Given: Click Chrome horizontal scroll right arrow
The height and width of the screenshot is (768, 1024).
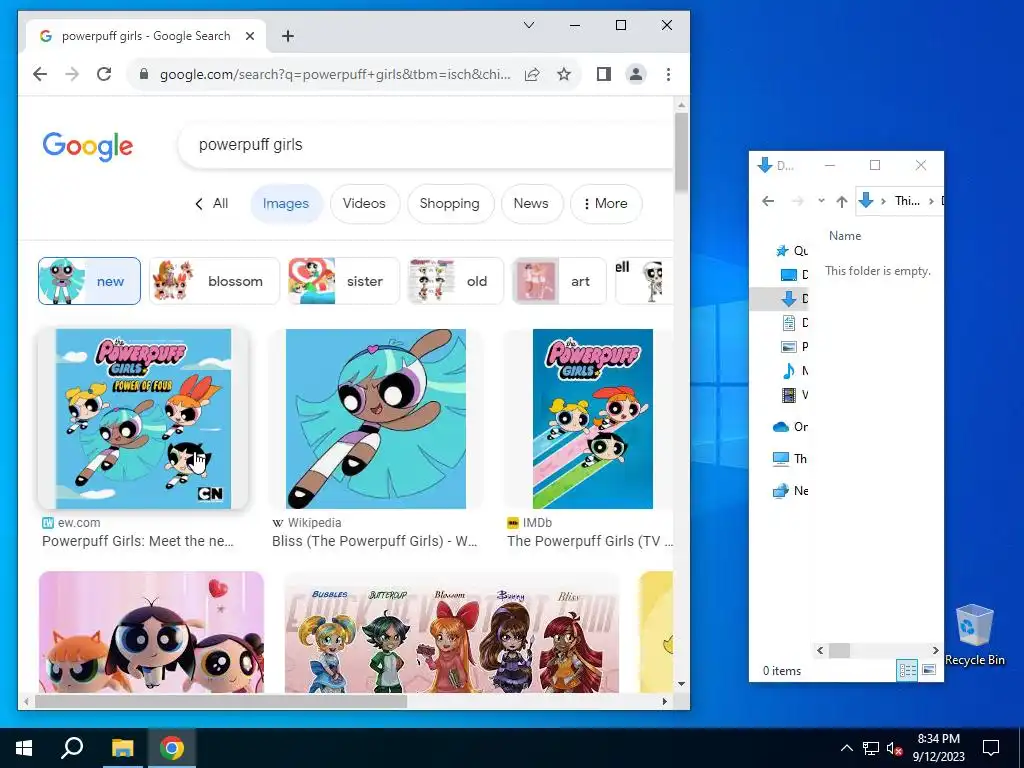Looking at the screenshot, I should [x=664, y=701].
